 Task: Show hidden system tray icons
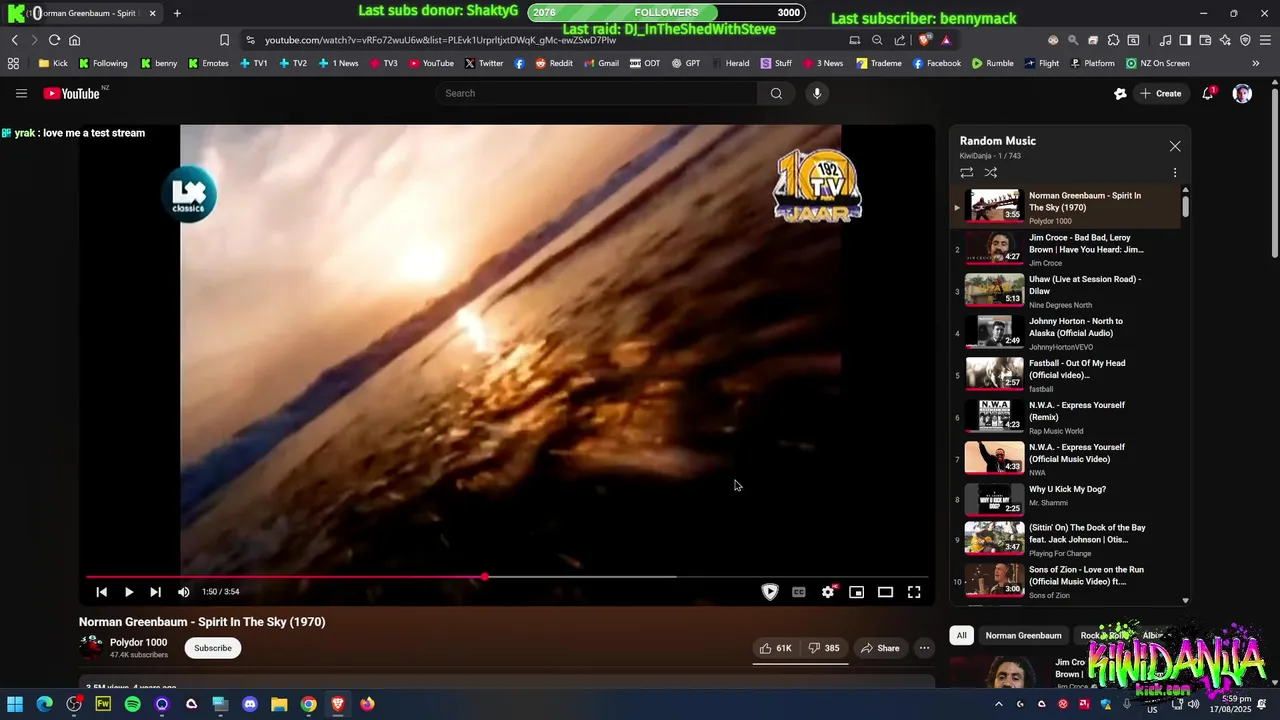point(998,704)
